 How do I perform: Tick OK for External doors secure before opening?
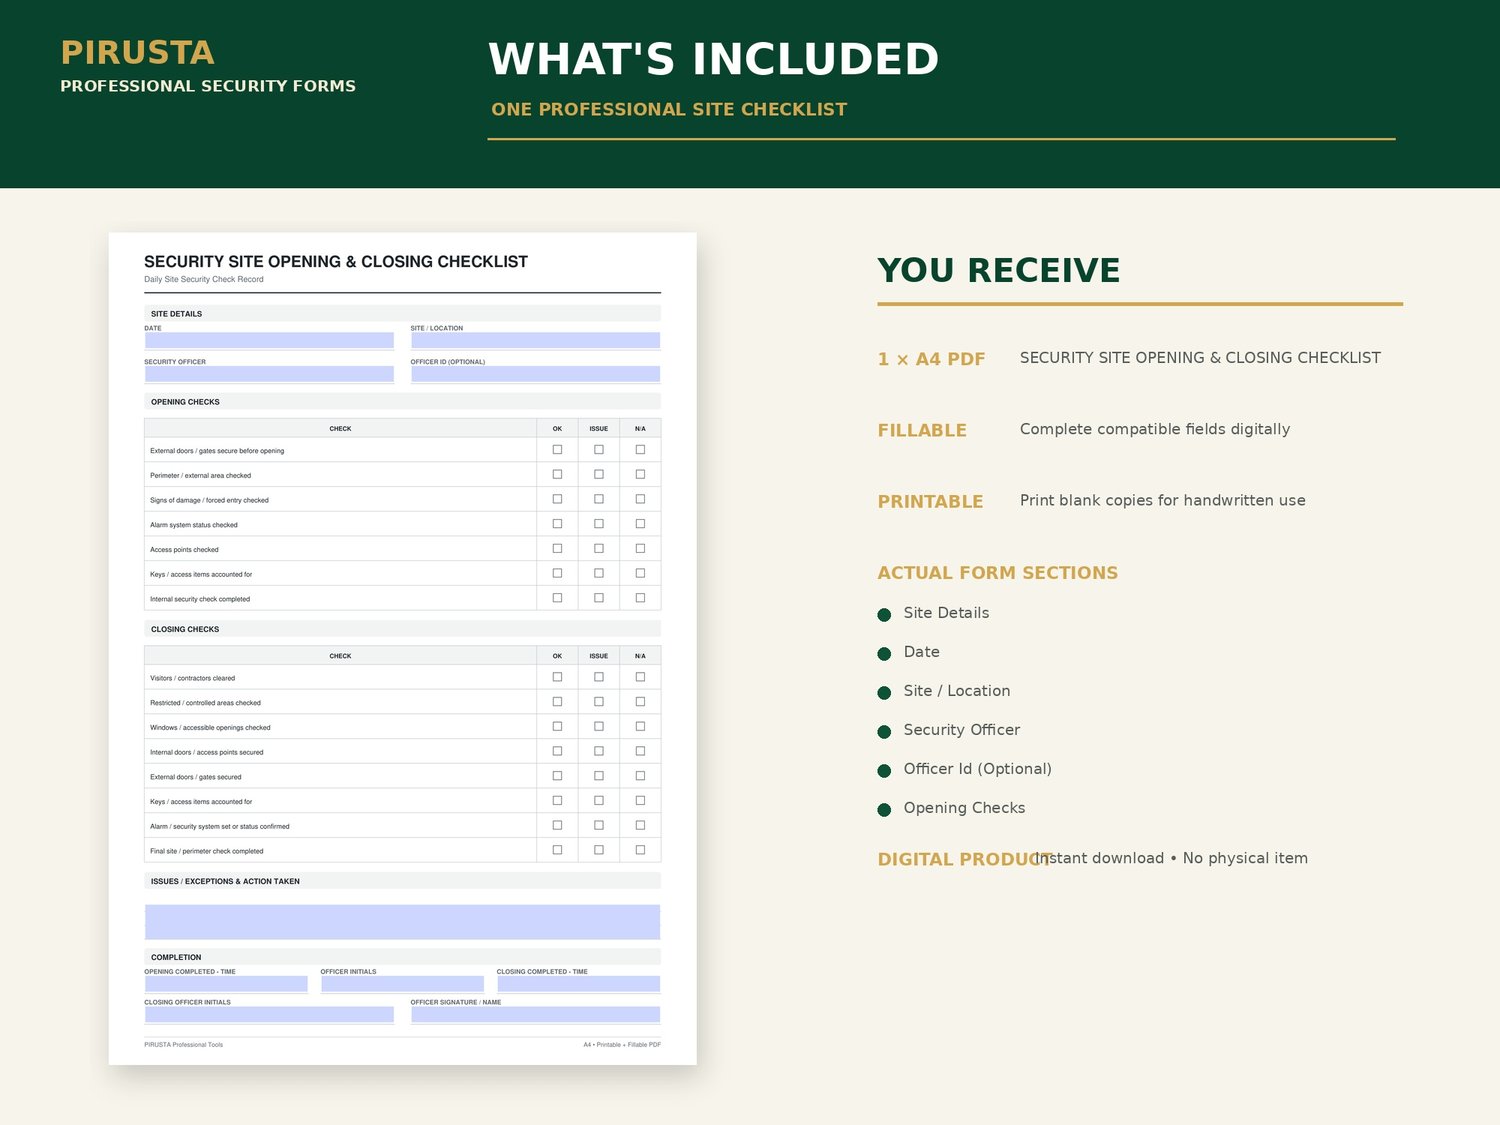[x=557, y=450]
